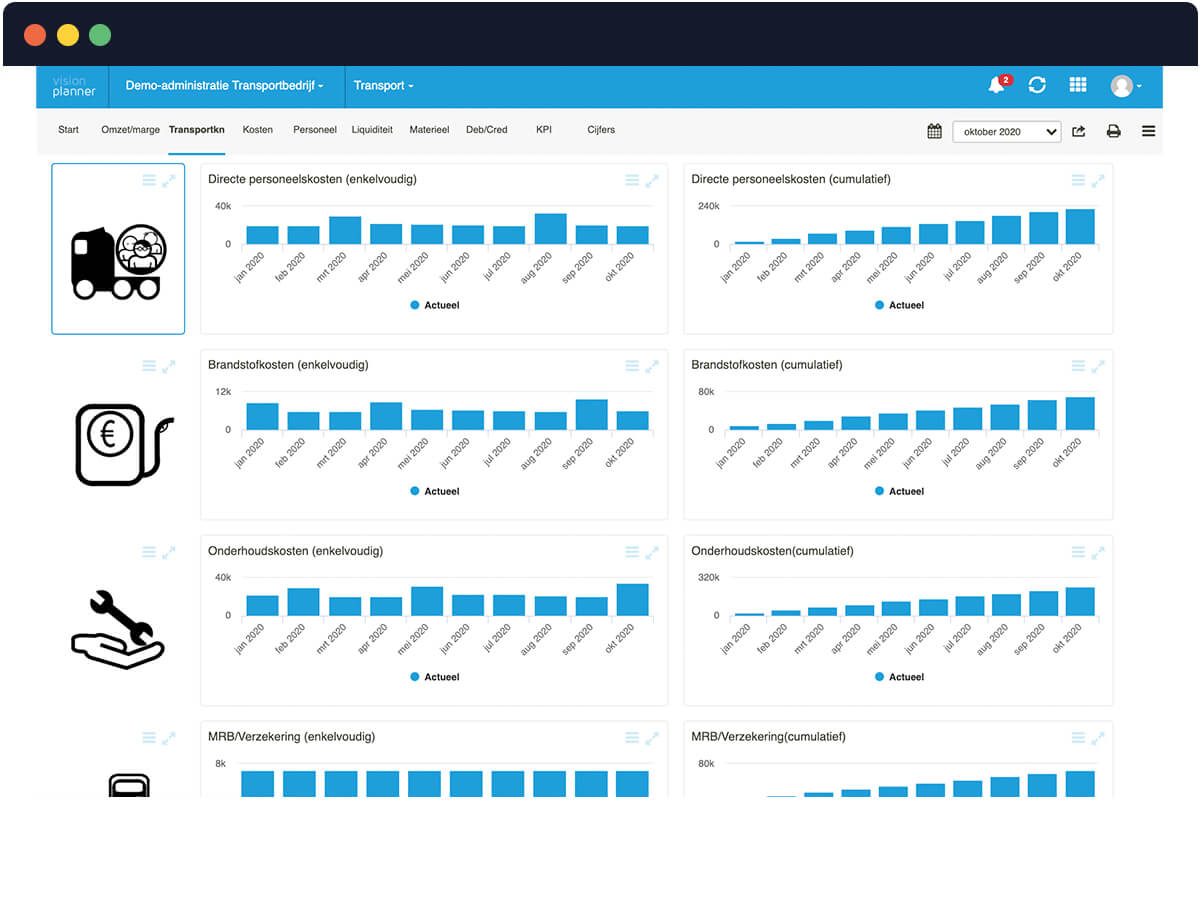Open menu of Directe personeelskosten (enkelvoudig) chart

[x=632, y=180]
